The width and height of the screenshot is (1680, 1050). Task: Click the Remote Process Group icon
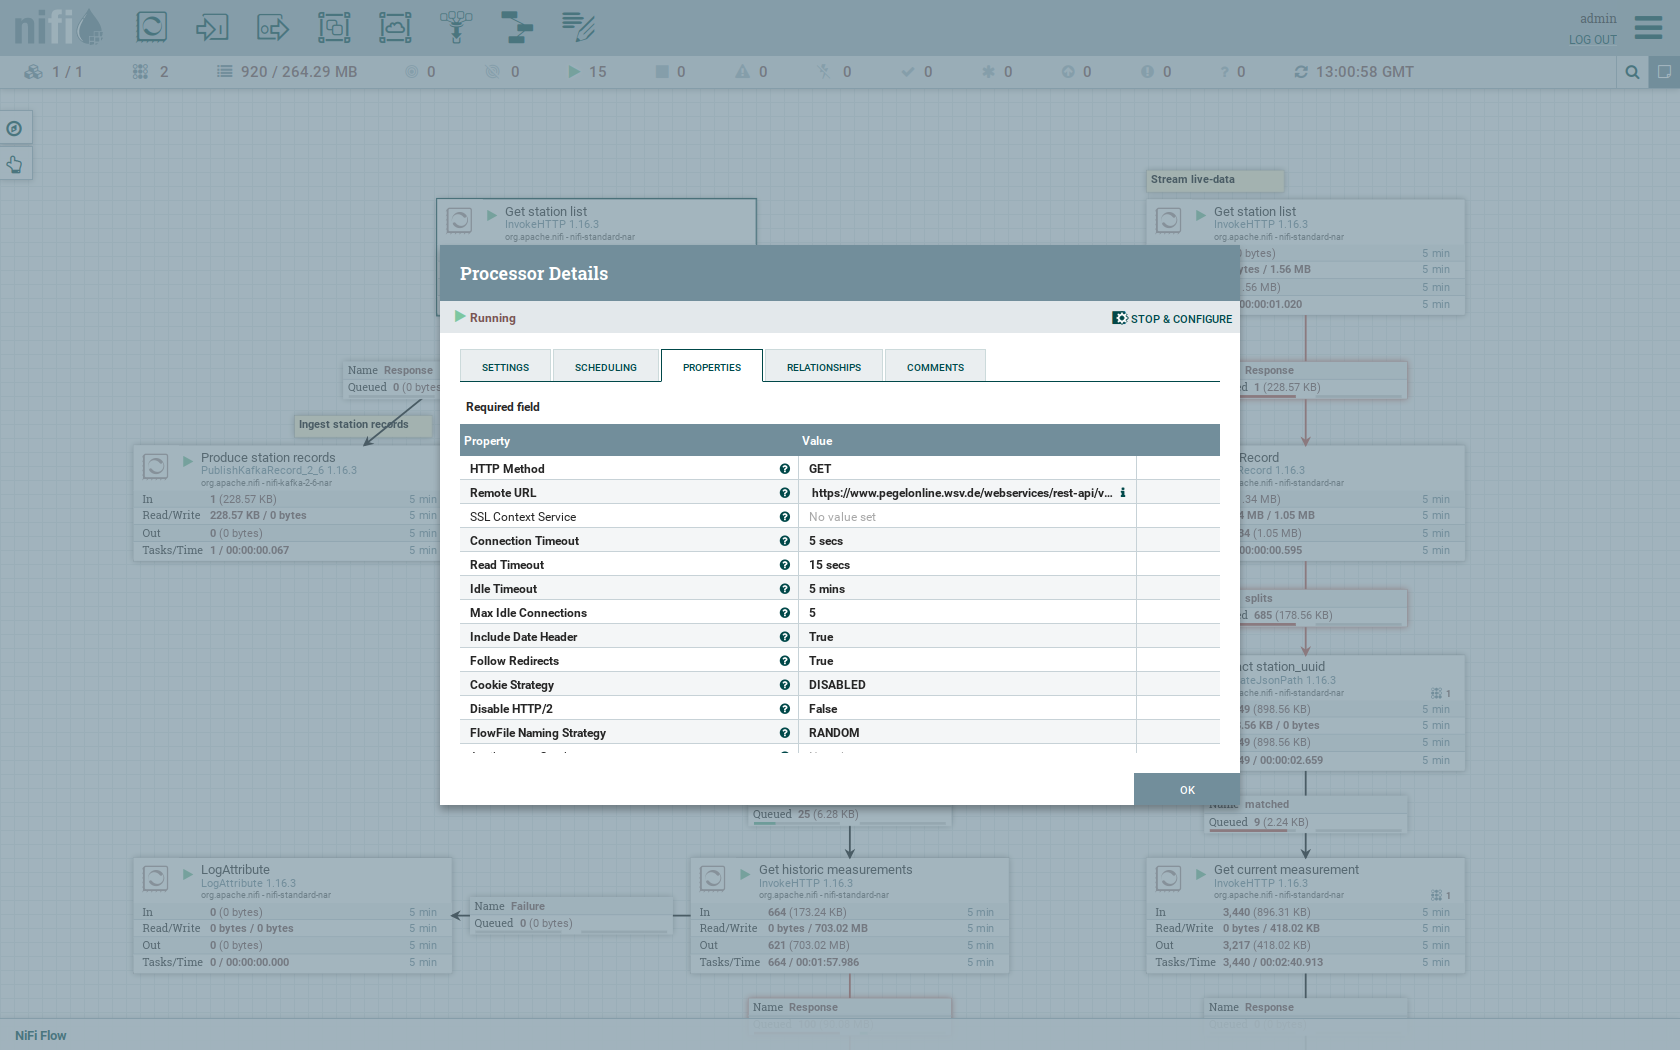pos(395,27)
